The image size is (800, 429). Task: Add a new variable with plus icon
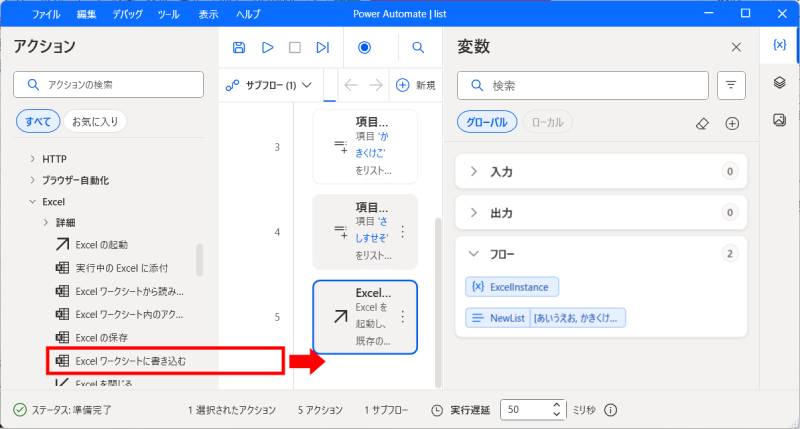[732, 123]
